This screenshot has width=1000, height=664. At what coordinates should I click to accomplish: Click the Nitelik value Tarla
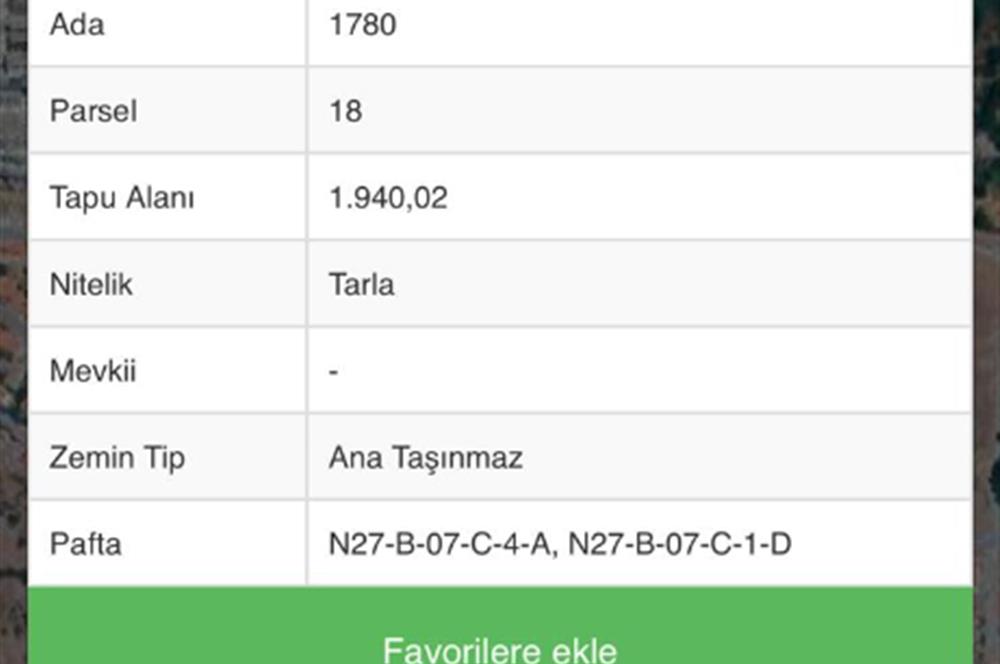point(361,285)
